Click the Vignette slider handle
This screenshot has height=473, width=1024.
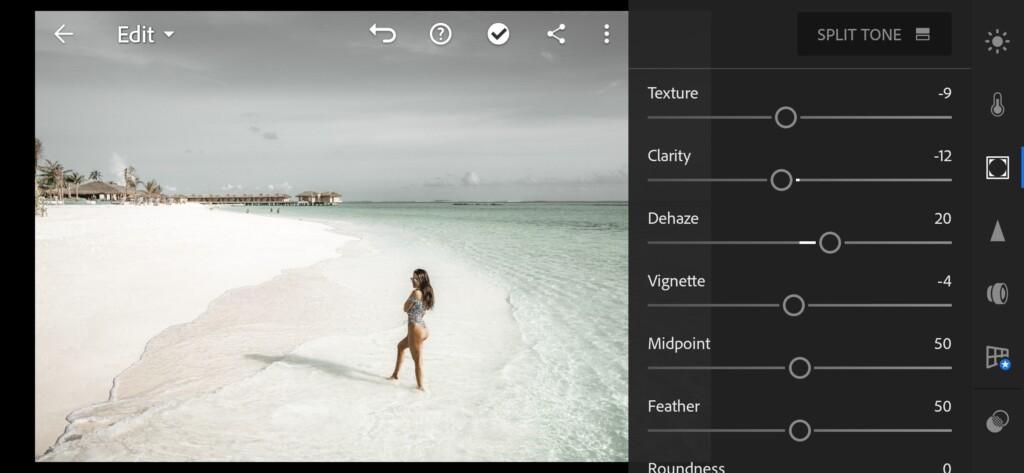point(793,305)
